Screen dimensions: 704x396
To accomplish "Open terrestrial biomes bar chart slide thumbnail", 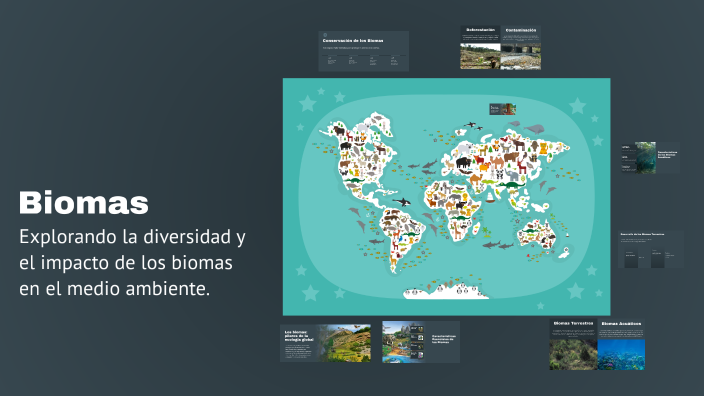I will click(651, 250).
